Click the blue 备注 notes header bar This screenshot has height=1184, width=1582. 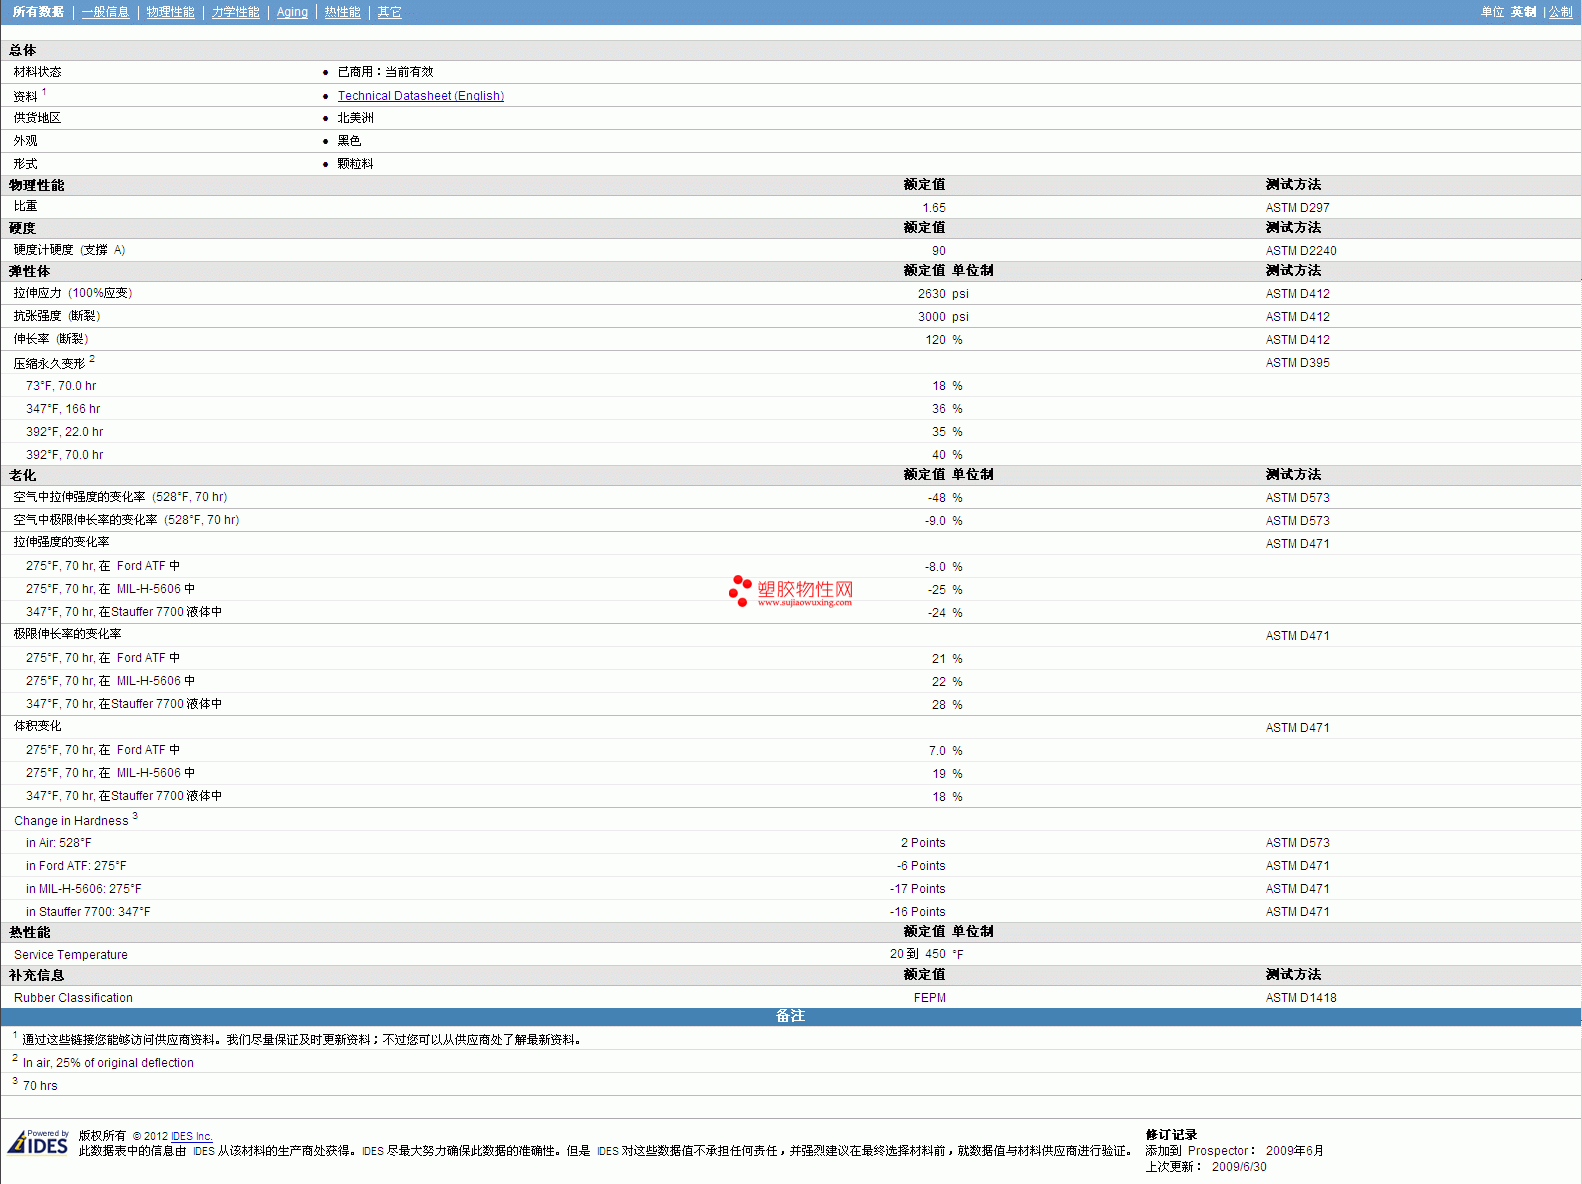(x=790, y=1016)
